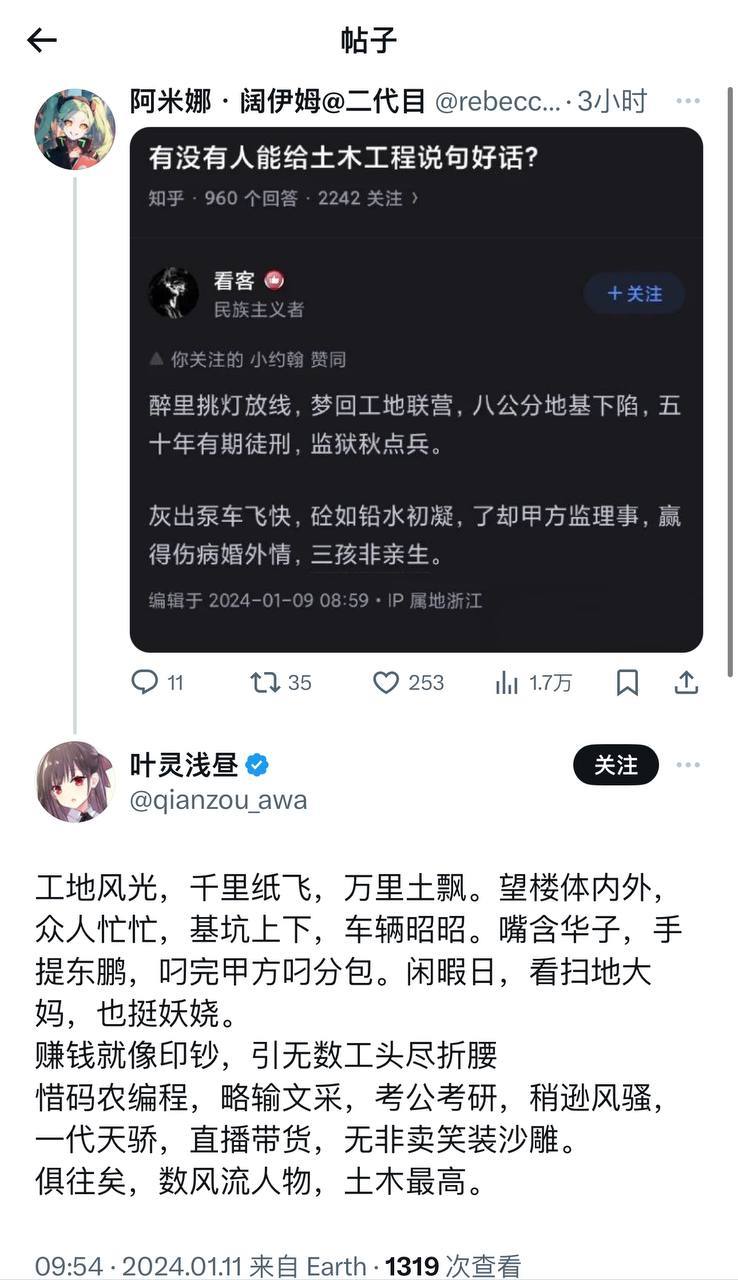The image size is (738, 1280).
Task: Follow 叶灵浅昼 with the 关注 button
Action: [x=616, y=765]
